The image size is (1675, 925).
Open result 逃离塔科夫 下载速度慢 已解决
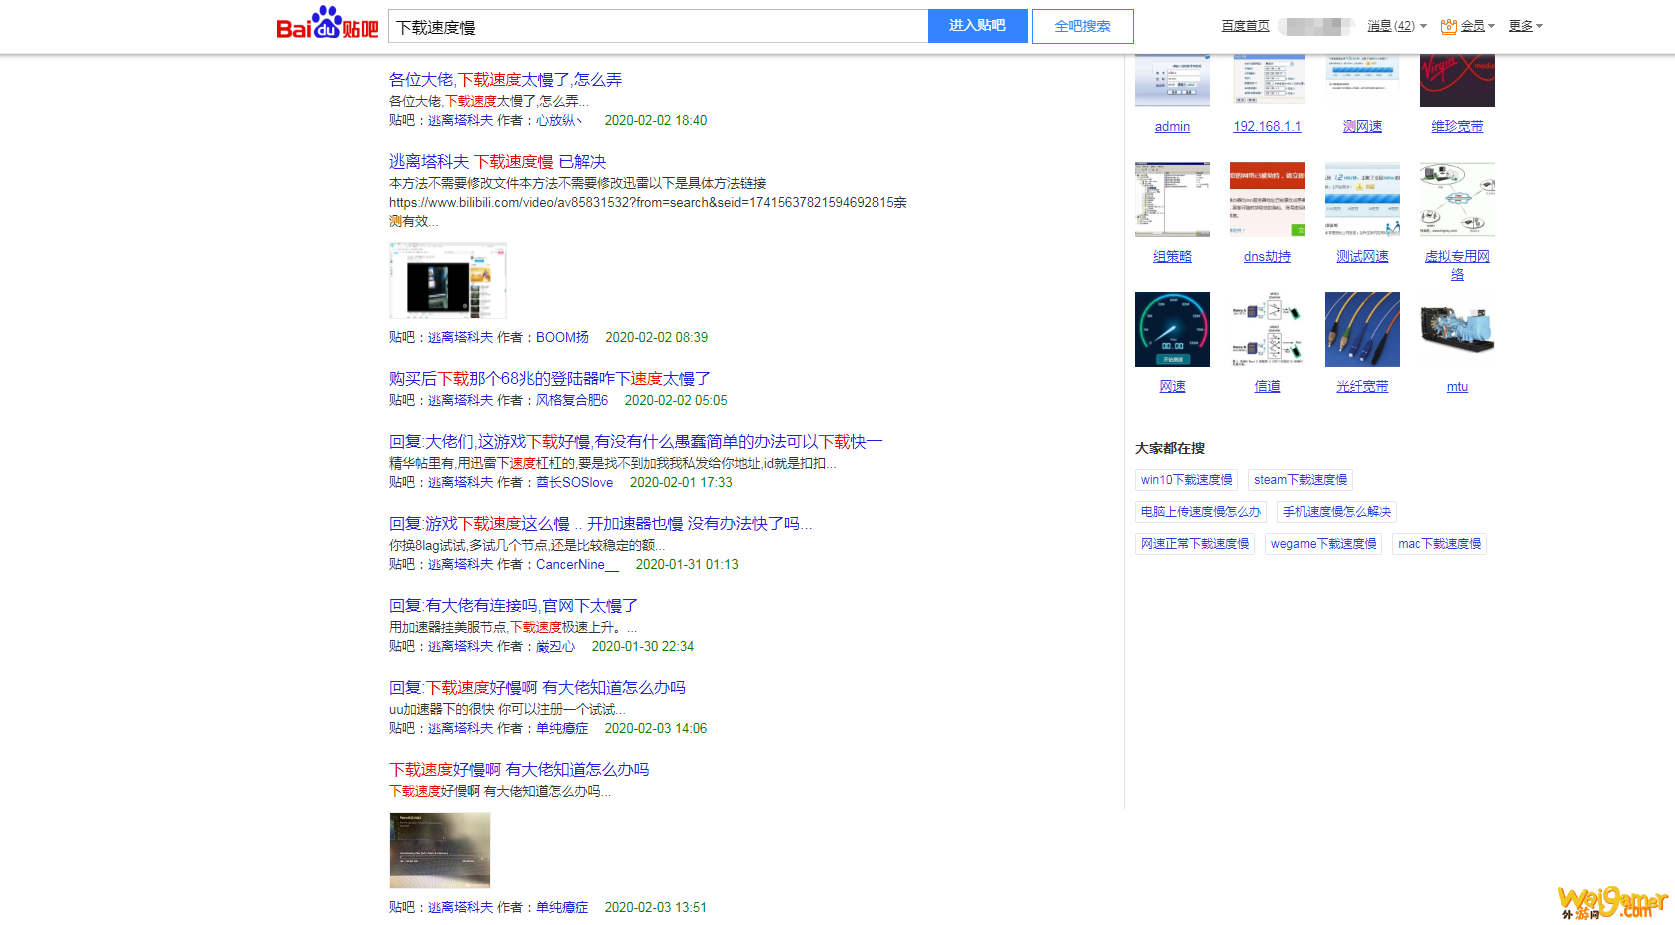497,161
